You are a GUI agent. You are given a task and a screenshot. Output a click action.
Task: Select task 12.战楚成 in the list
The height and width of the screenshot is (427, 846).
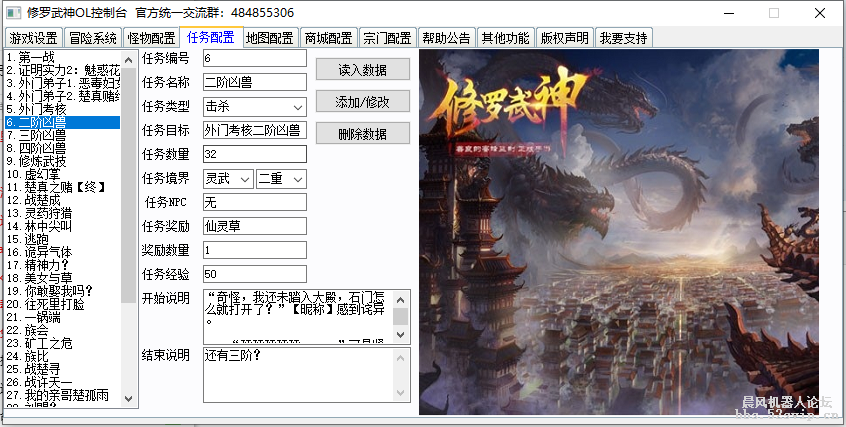[63, 200]
